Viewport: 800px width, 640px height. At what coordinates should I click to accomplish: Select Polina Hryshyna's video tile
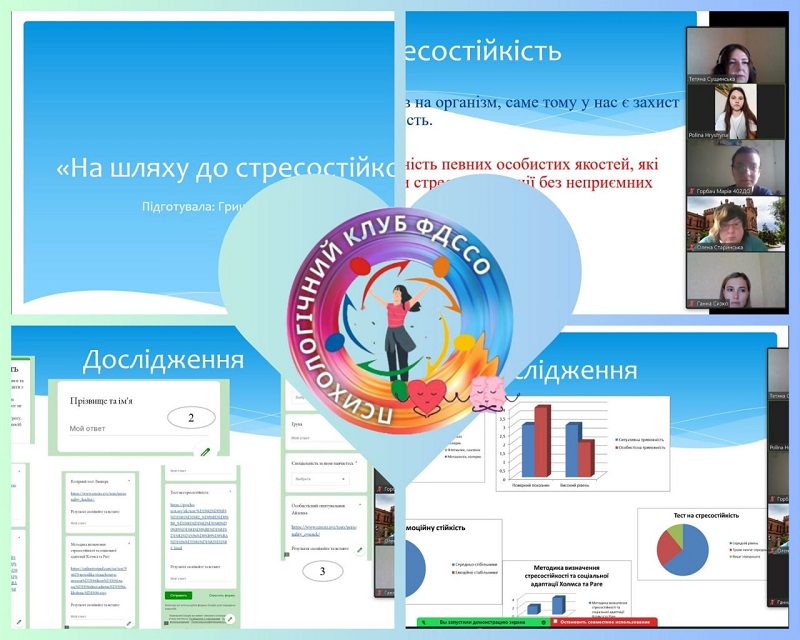736,112
